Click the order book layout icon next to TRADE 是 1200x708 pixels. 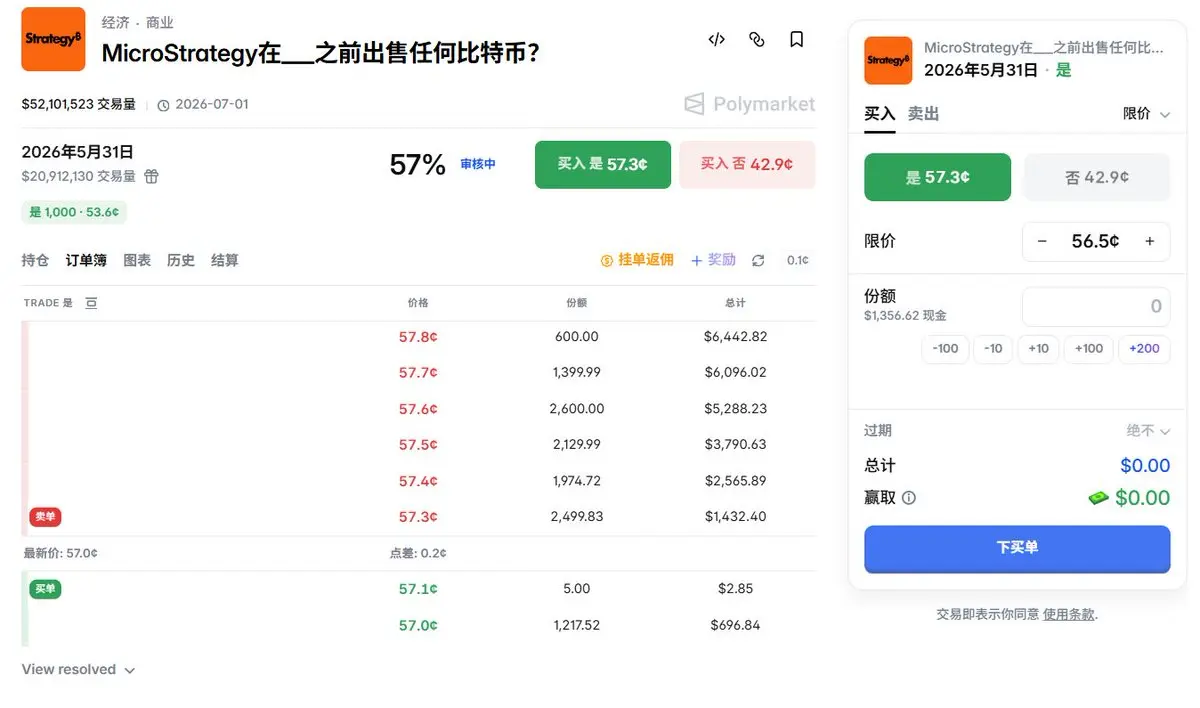91,303
